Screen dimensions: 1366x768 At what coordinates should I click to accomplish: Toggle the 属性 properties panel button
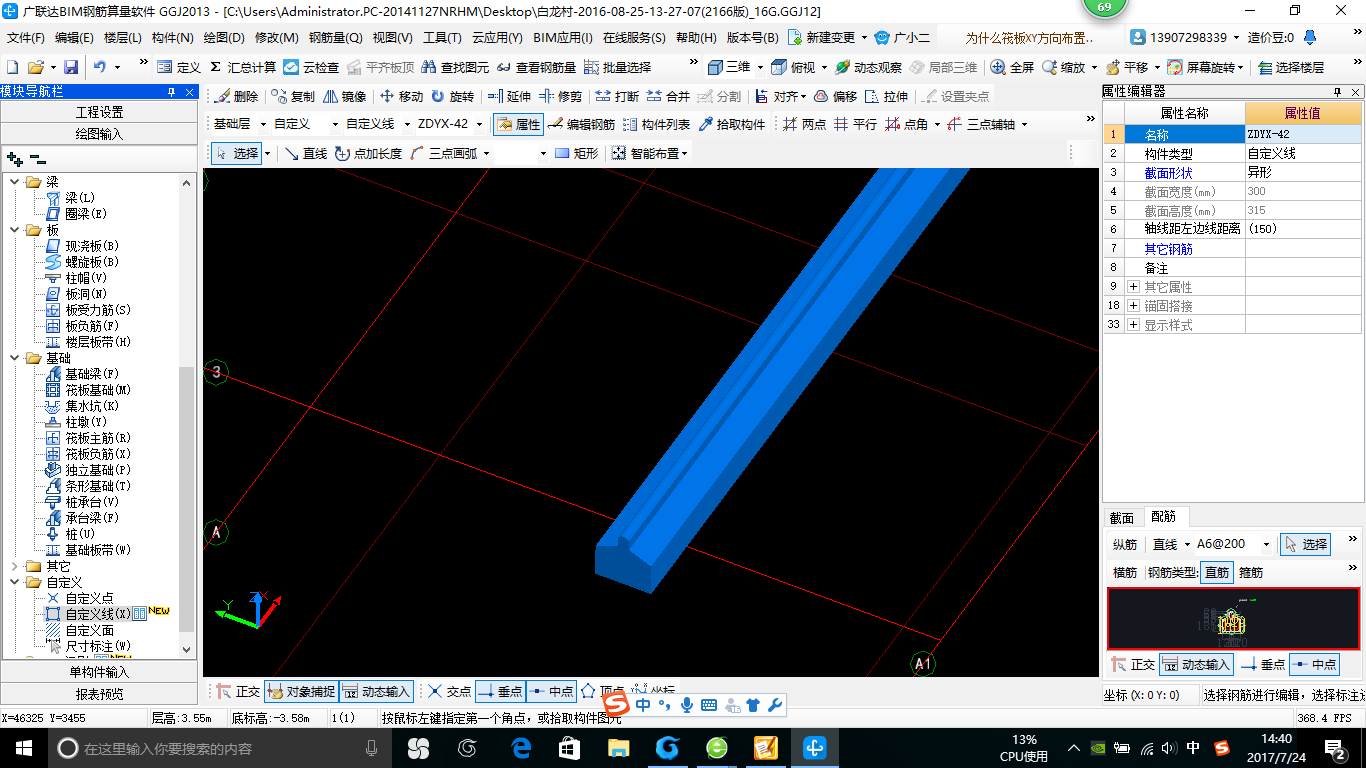518,124
